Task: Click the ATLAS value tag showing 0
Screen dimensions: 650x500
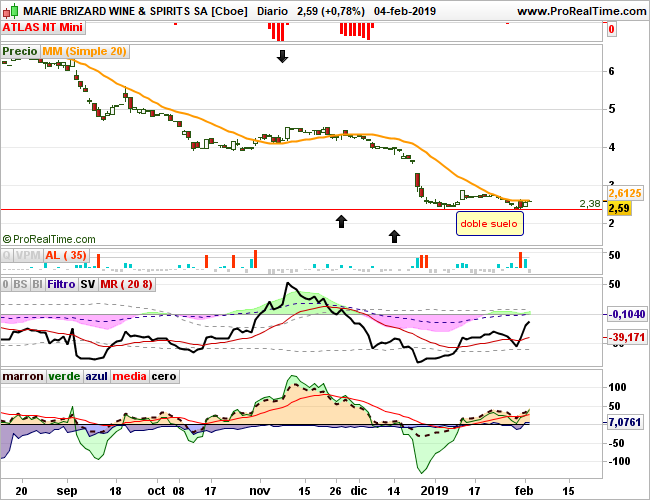Action: [x=611, y=29]
